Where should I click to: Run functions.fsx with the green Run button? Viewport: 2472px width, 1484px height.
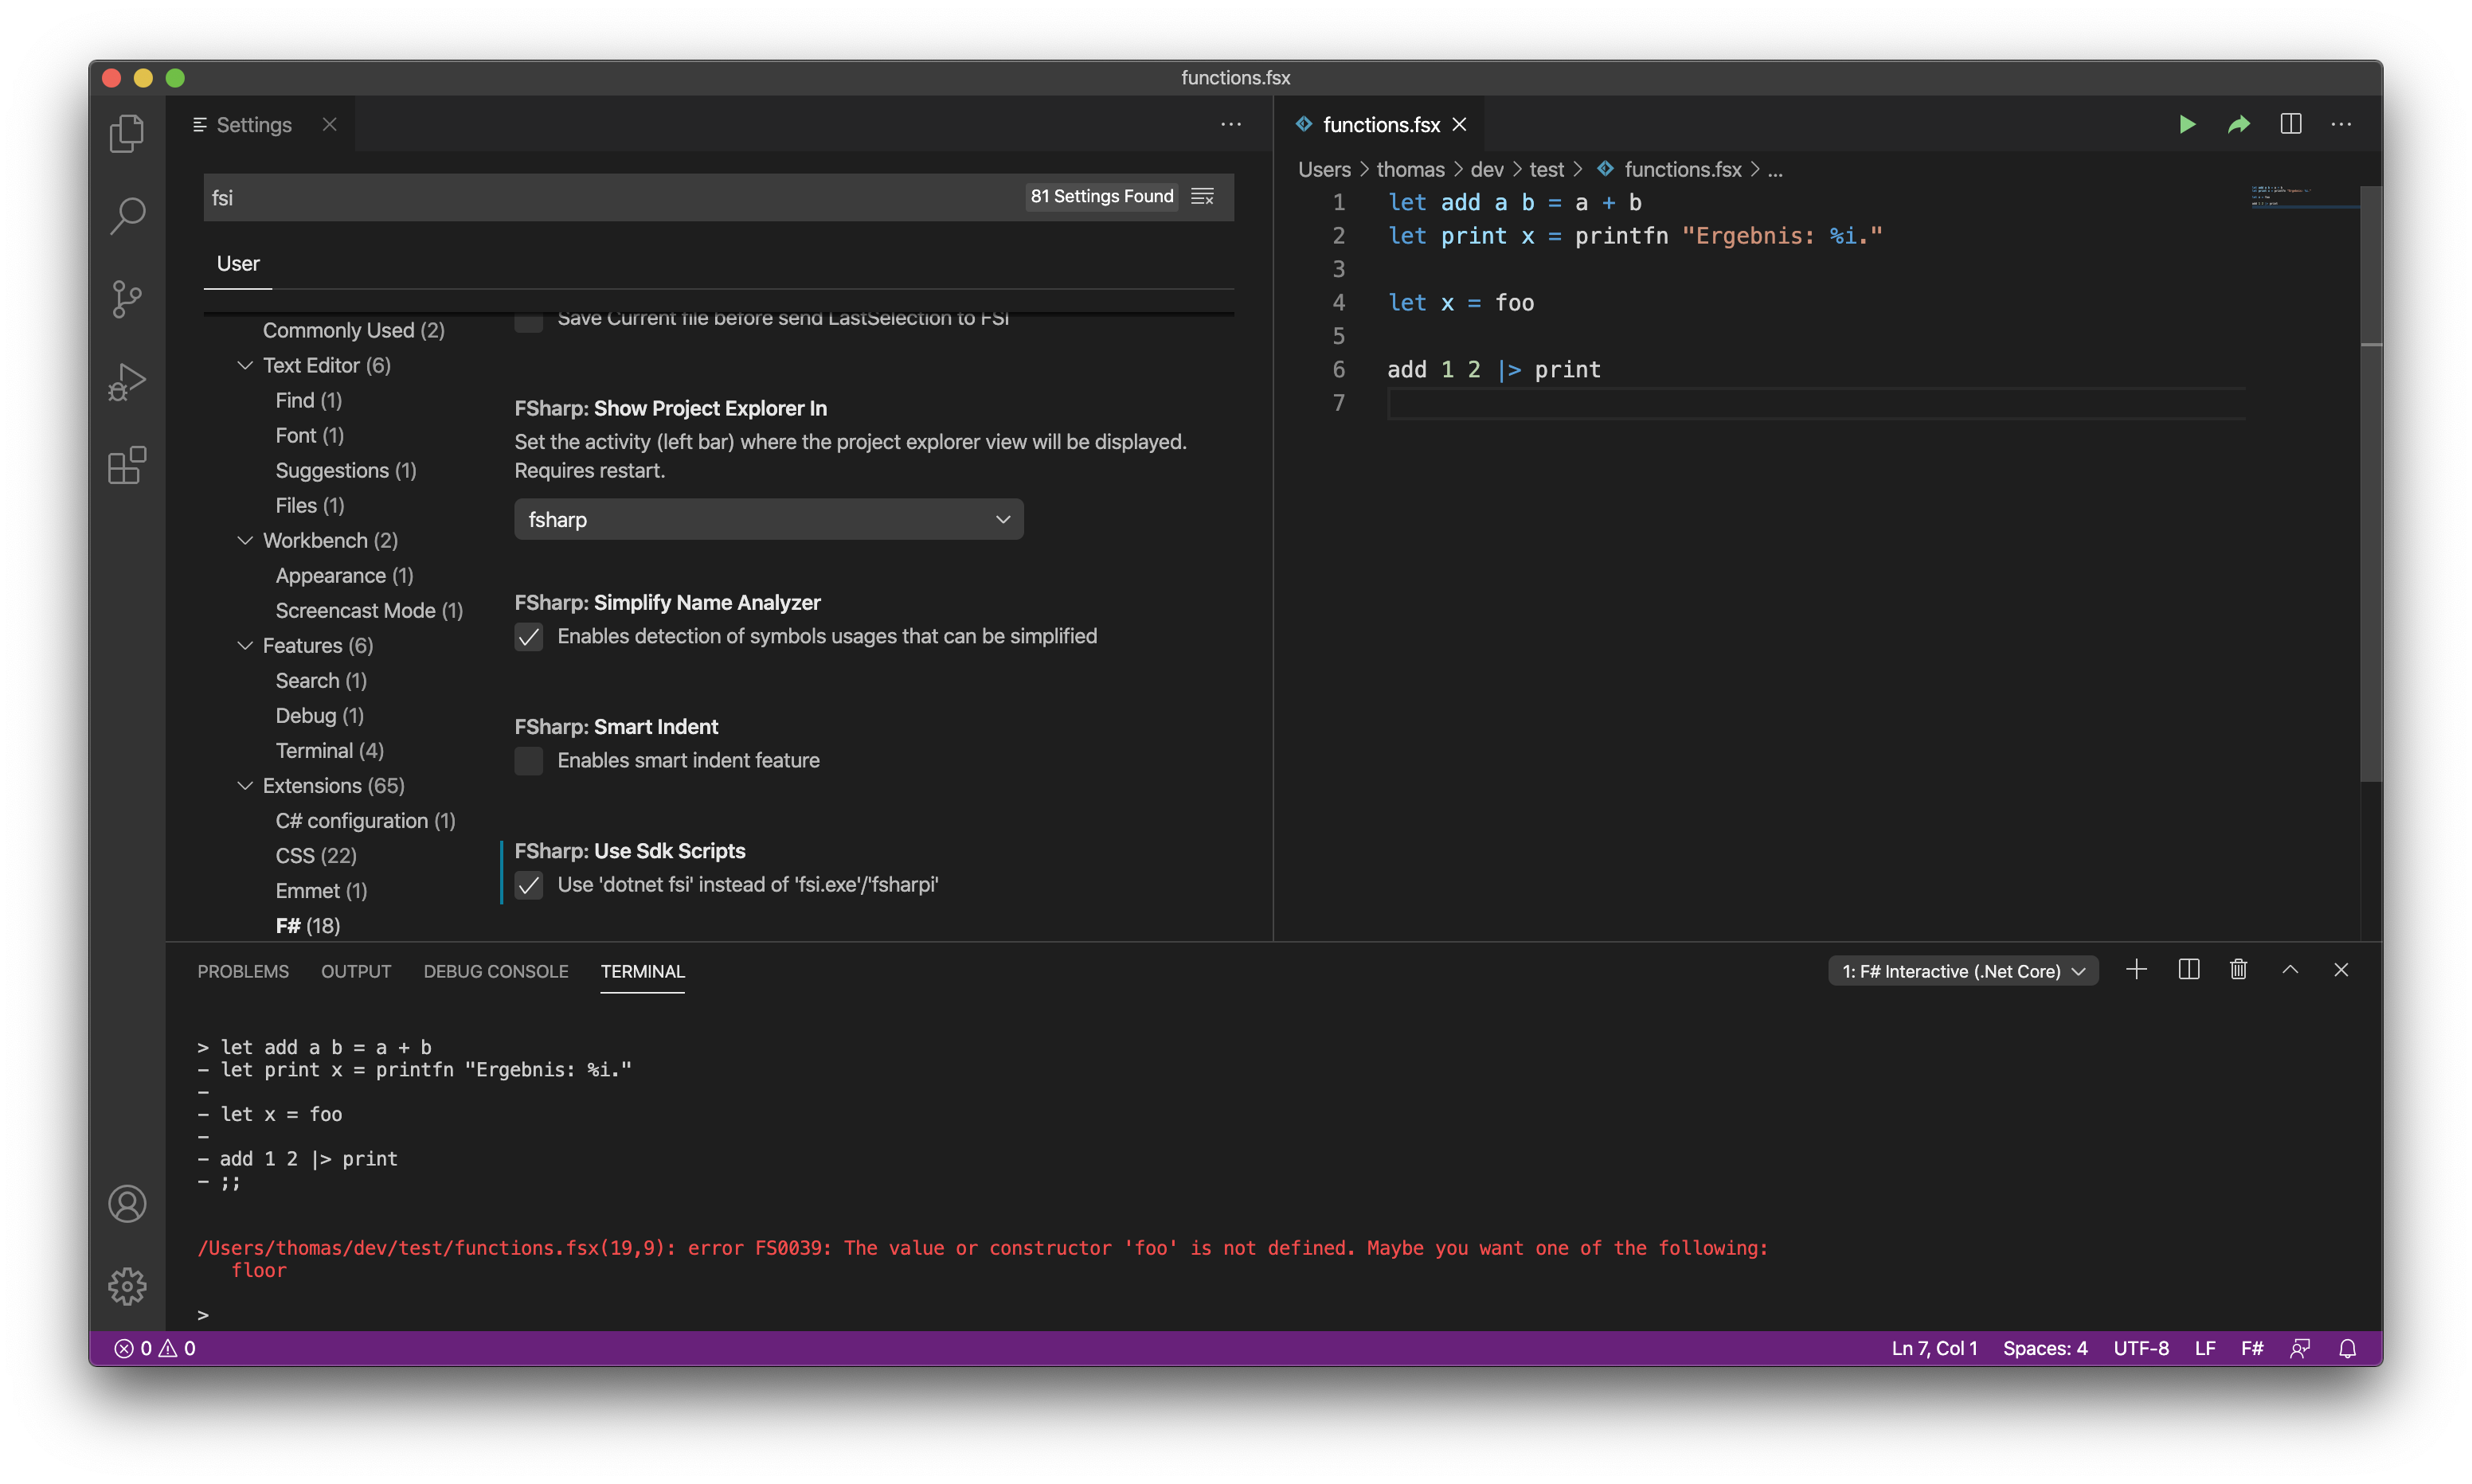click(x=2187, y=124)
